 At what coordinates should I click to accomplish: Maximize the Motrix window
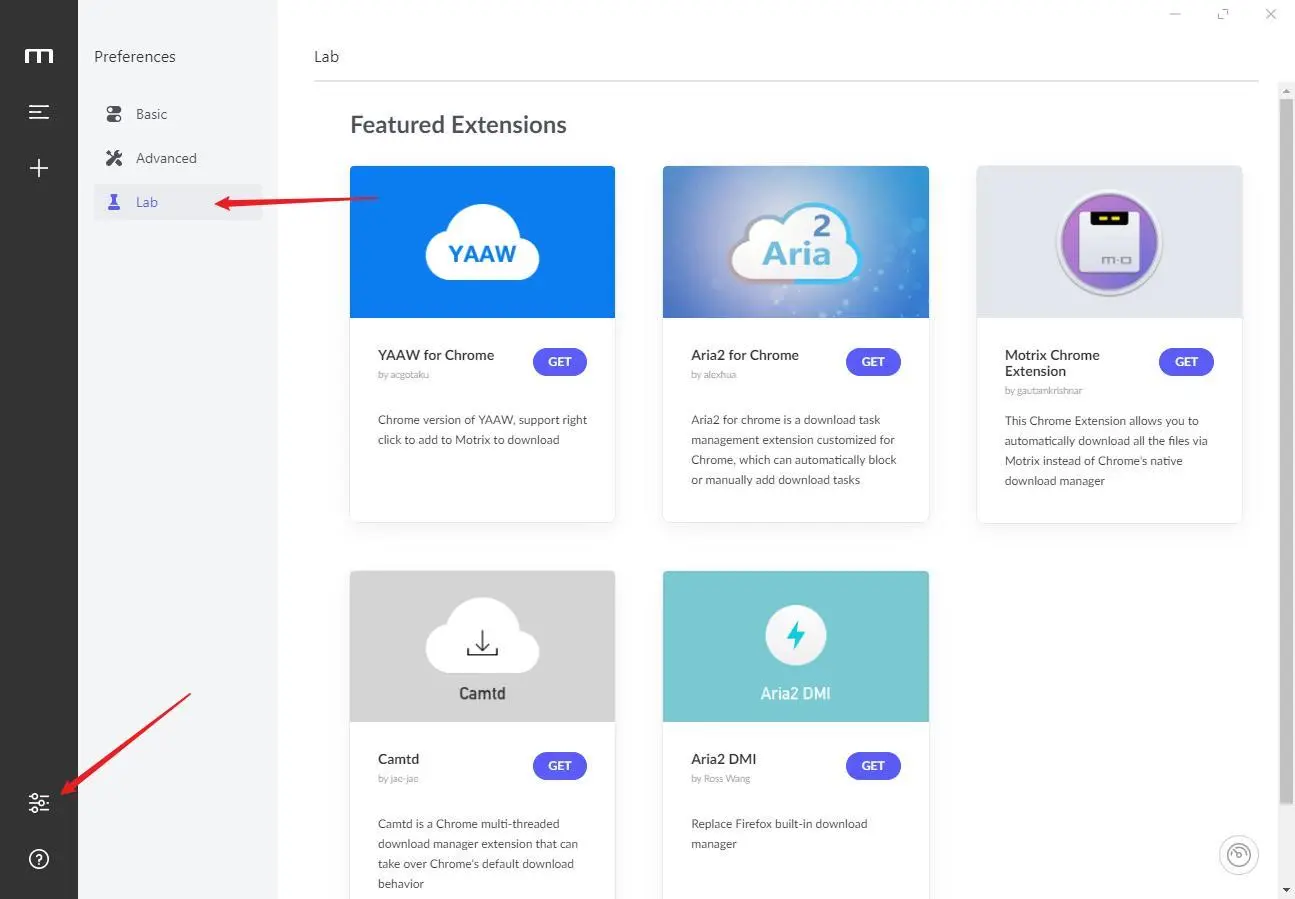coord(1223,14)
